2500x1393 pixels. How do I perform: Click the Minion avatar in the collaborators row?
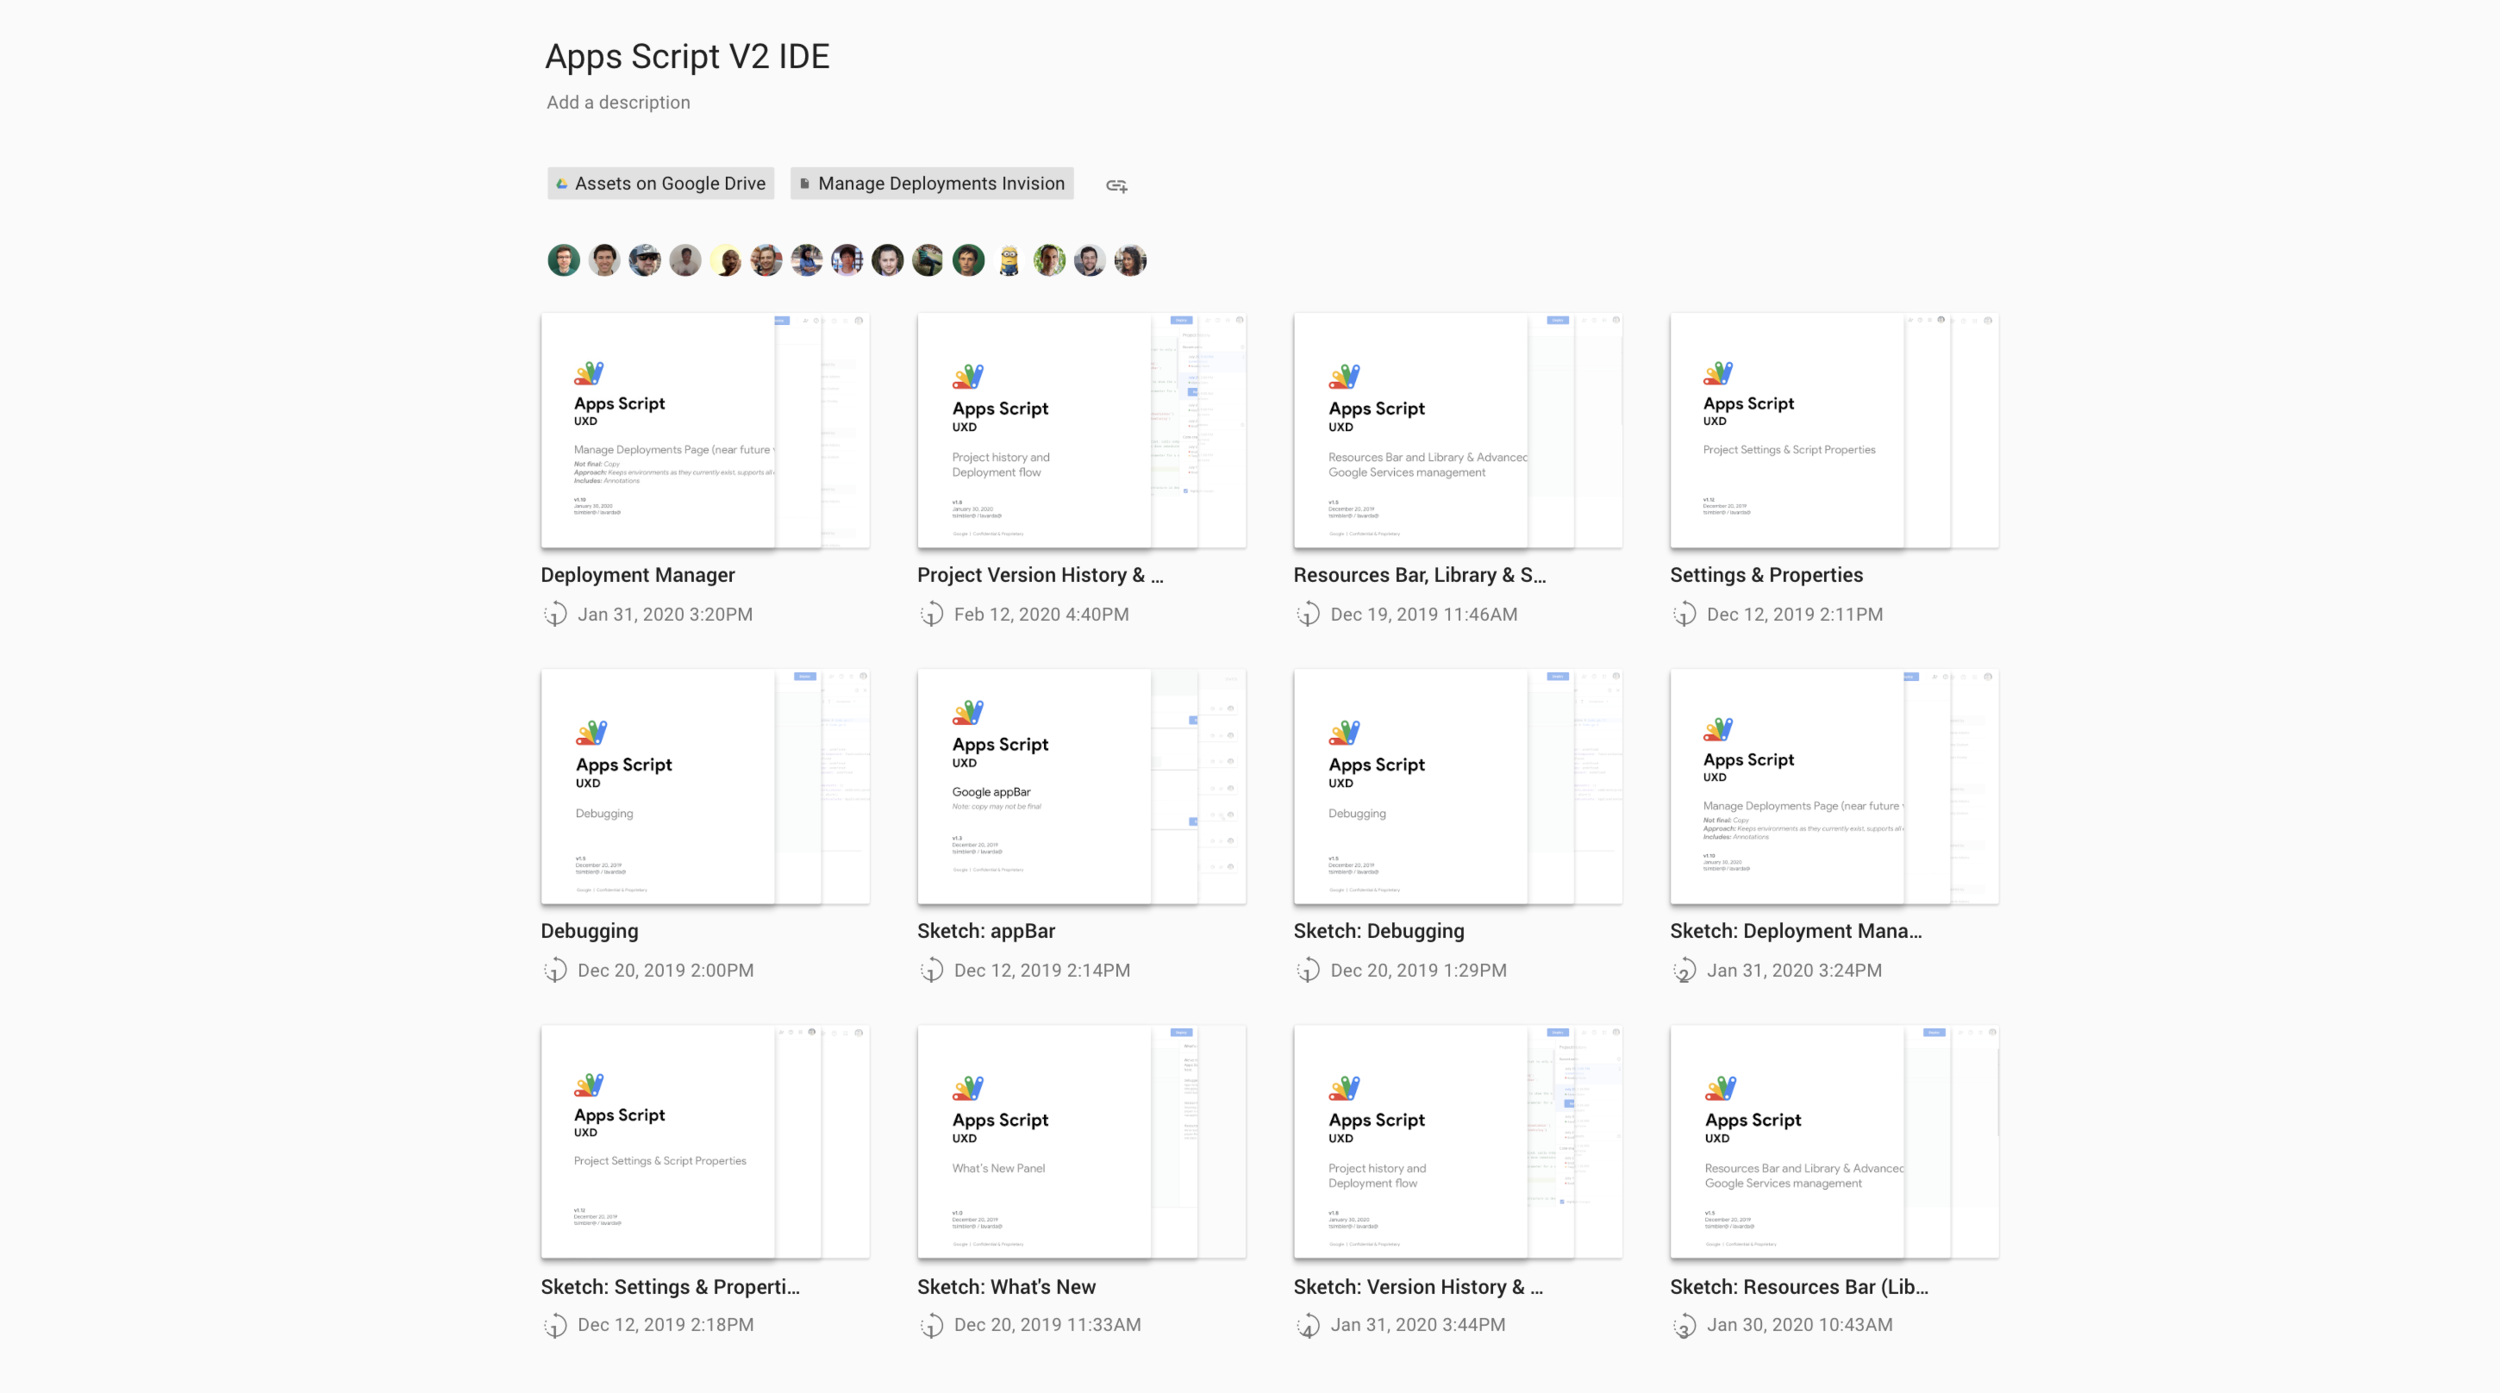click(1009, 260)
